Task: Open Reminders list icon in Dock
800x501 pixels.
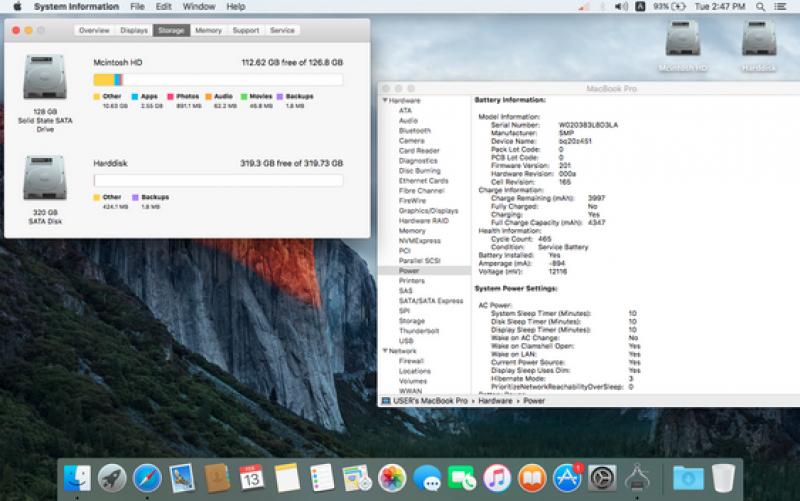Action: 321,478
